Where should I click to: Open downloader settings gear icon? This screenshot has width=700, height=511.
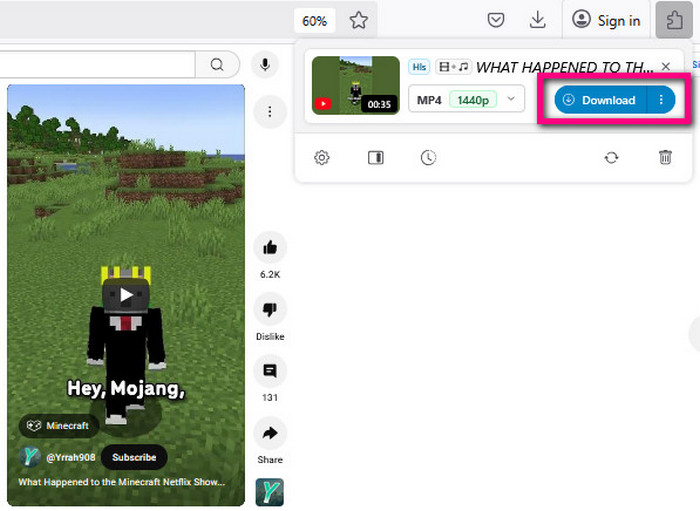point(321,158)
